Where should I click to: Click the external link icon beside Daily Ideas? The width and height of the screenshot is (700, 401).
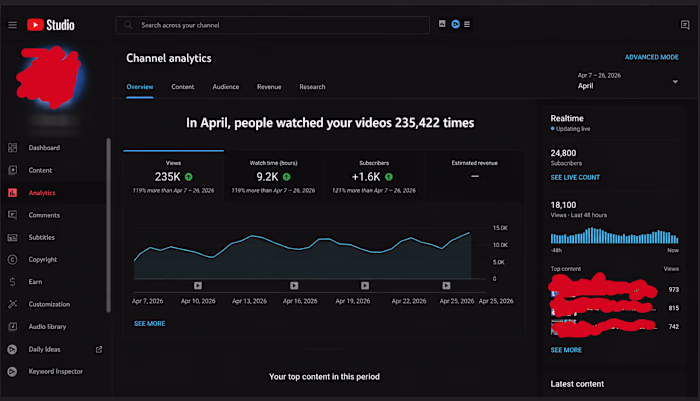99,349
